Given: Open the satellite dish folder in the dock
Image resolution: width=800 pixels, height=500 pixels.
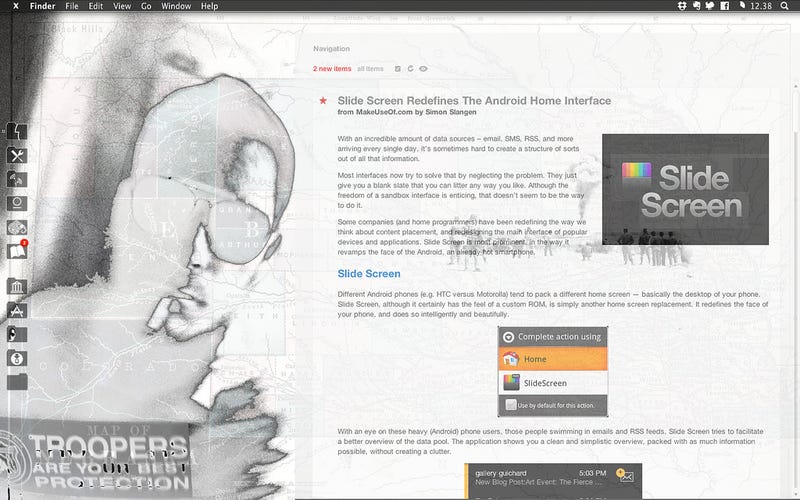Looking at the screenshot, I should (x=17, y=180).
